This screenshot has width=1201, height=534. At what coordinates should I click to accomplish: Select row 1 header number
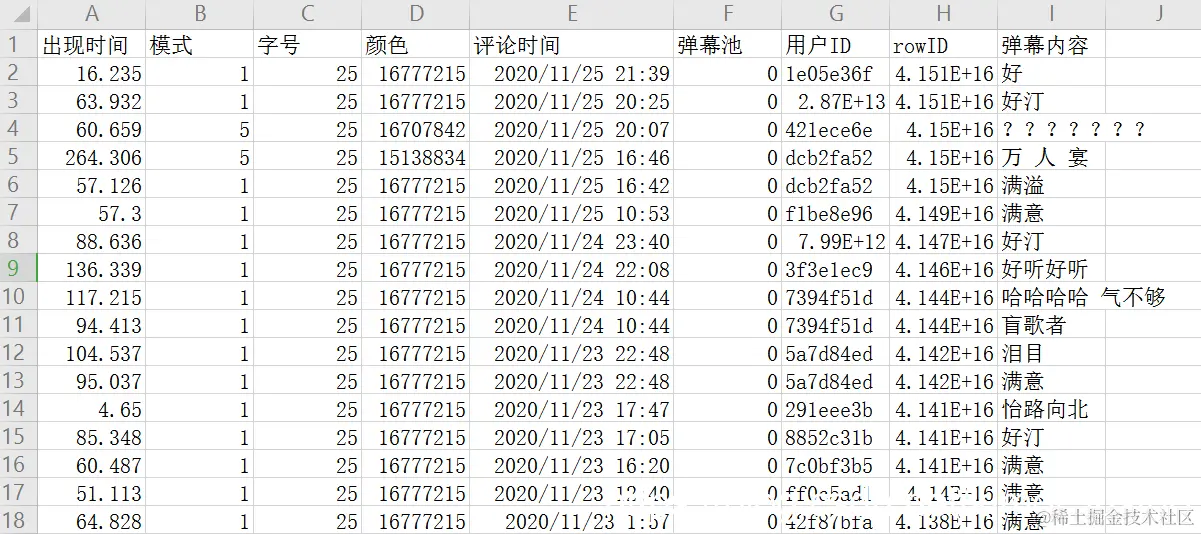18,45
